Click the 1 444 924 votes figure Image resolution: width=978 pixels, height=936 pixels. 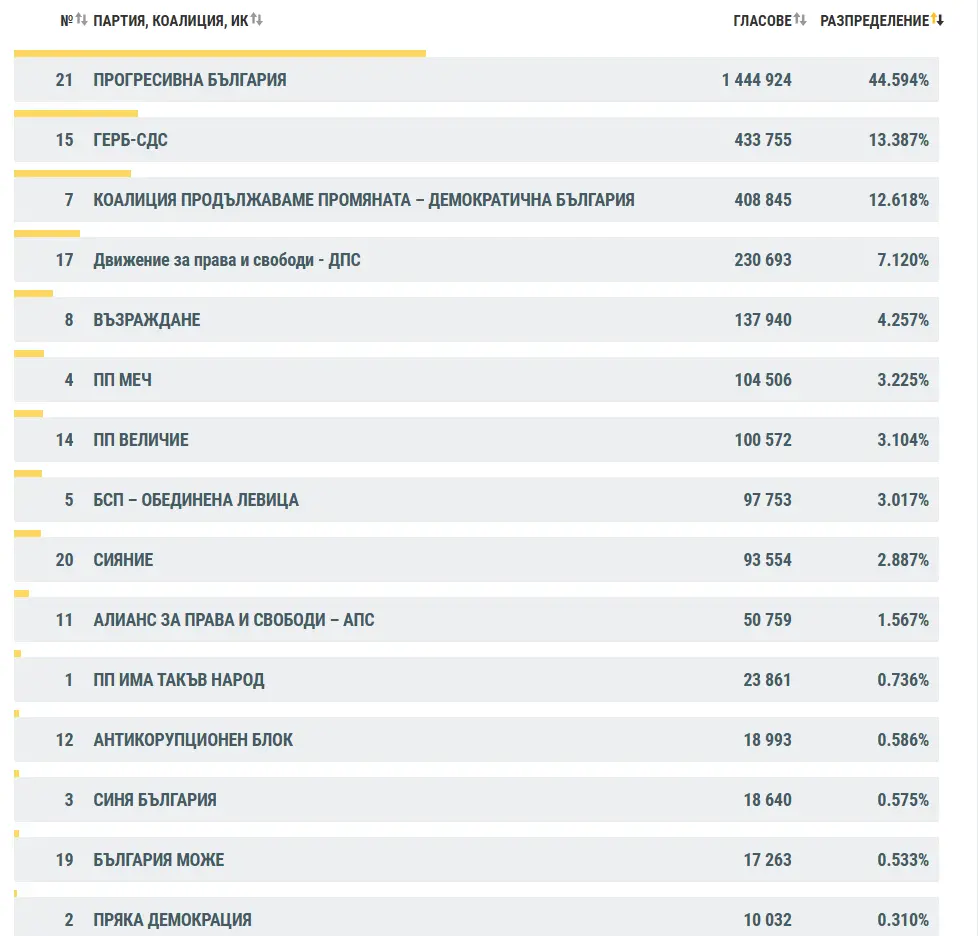(x=756, y=80)
